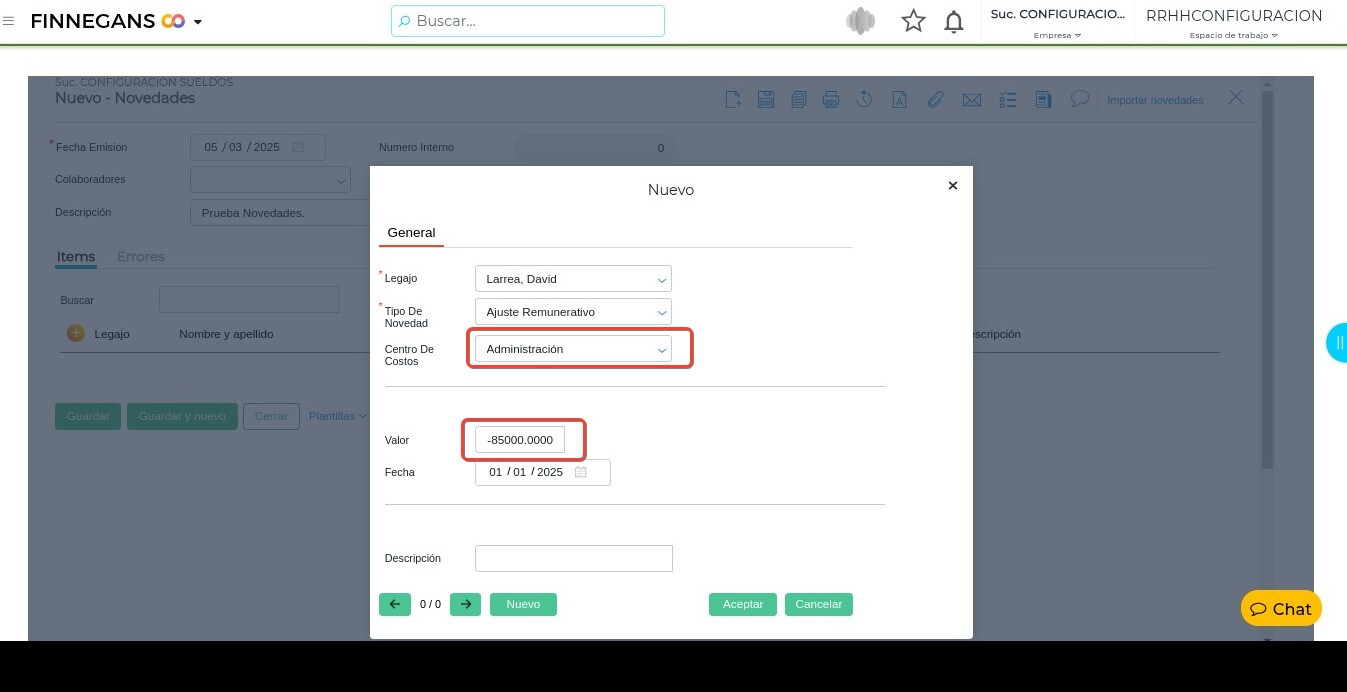Expand the Plantillas dropdown
The height and width of the screenshot is (692, 1347).
[337, 416]
